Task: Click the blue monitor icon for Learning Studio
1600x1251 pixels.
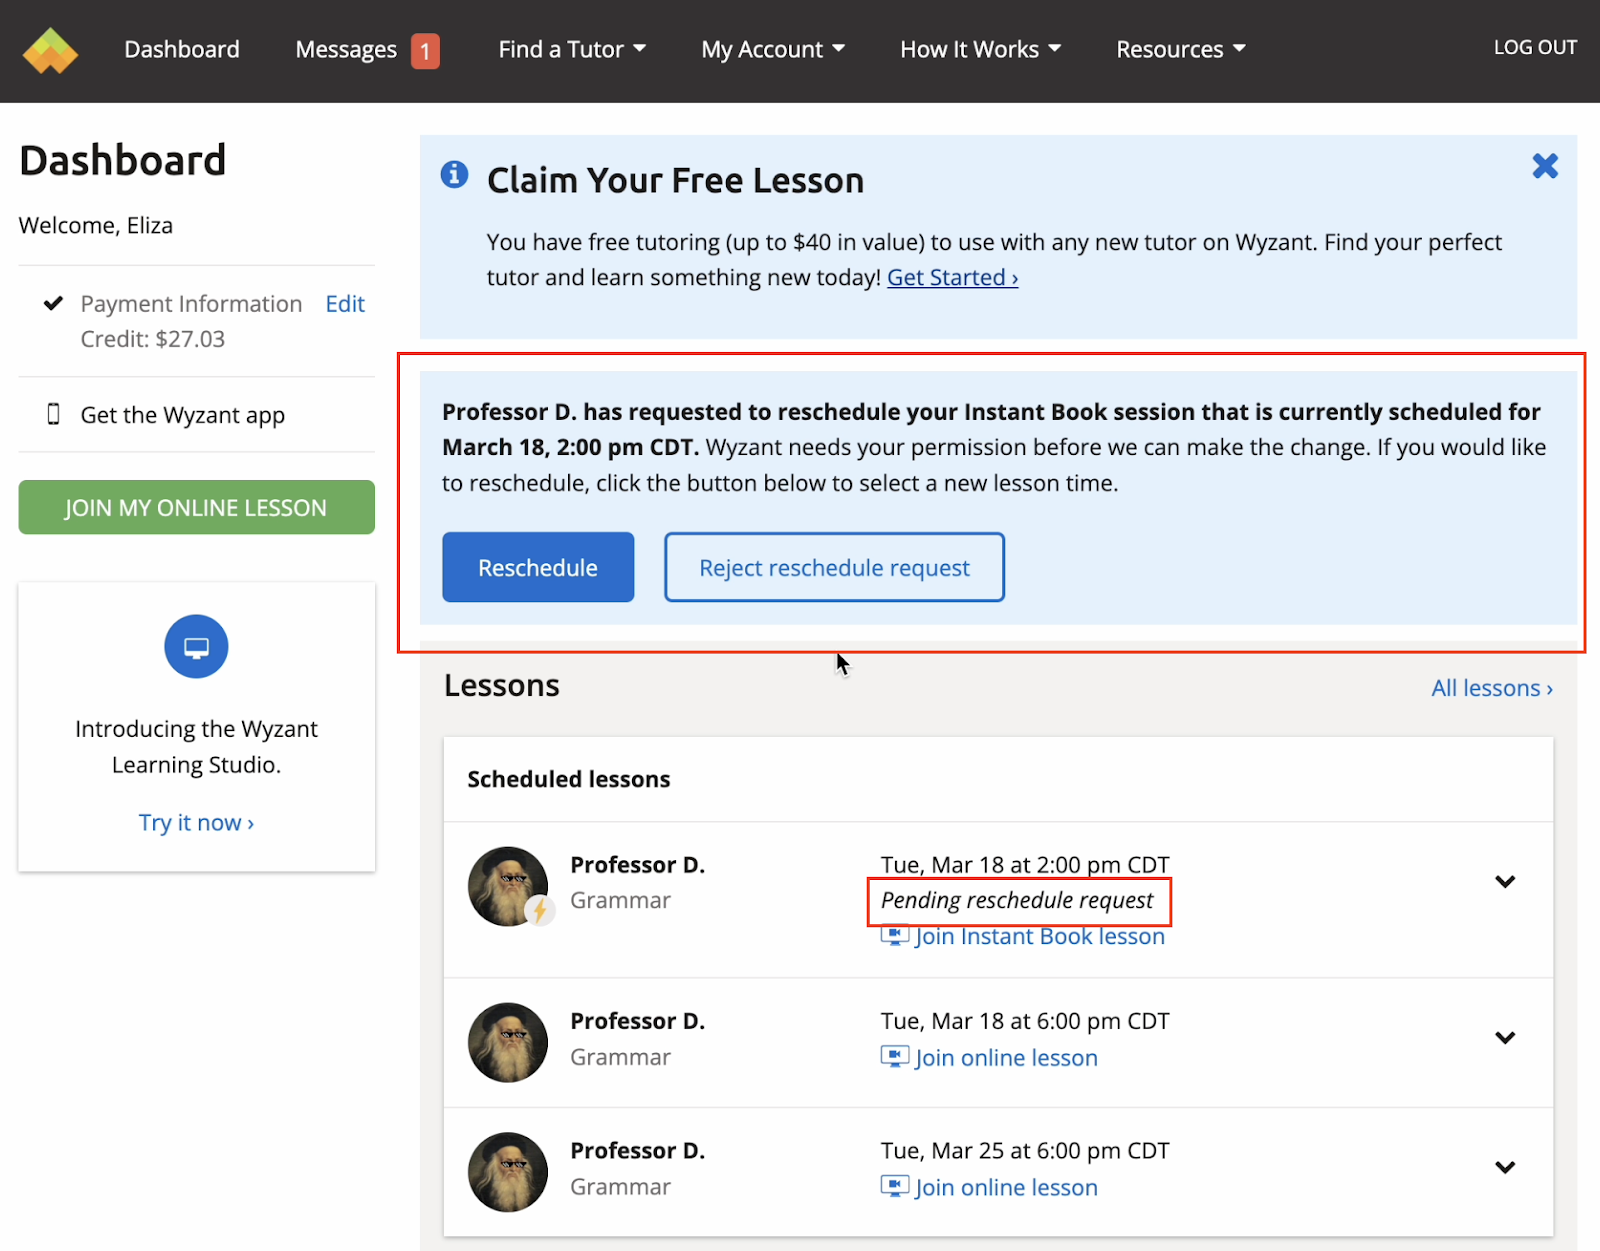Action: (x=196, y=647)
